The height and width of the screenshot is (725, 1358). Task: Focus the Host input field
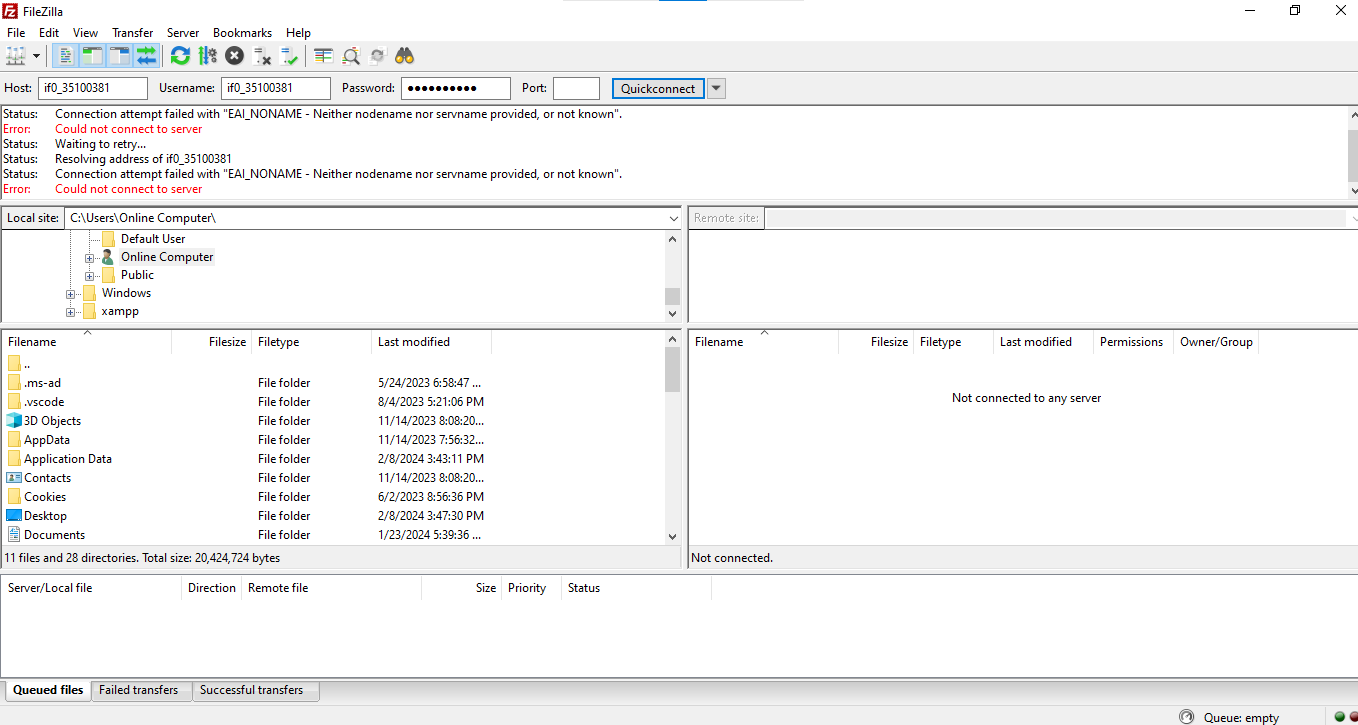pyautogui.click(x=93, y=88)
